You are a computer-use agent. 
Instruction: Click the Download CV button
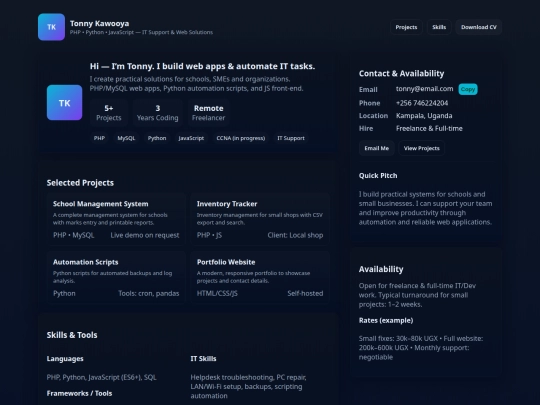coord(479,27)
